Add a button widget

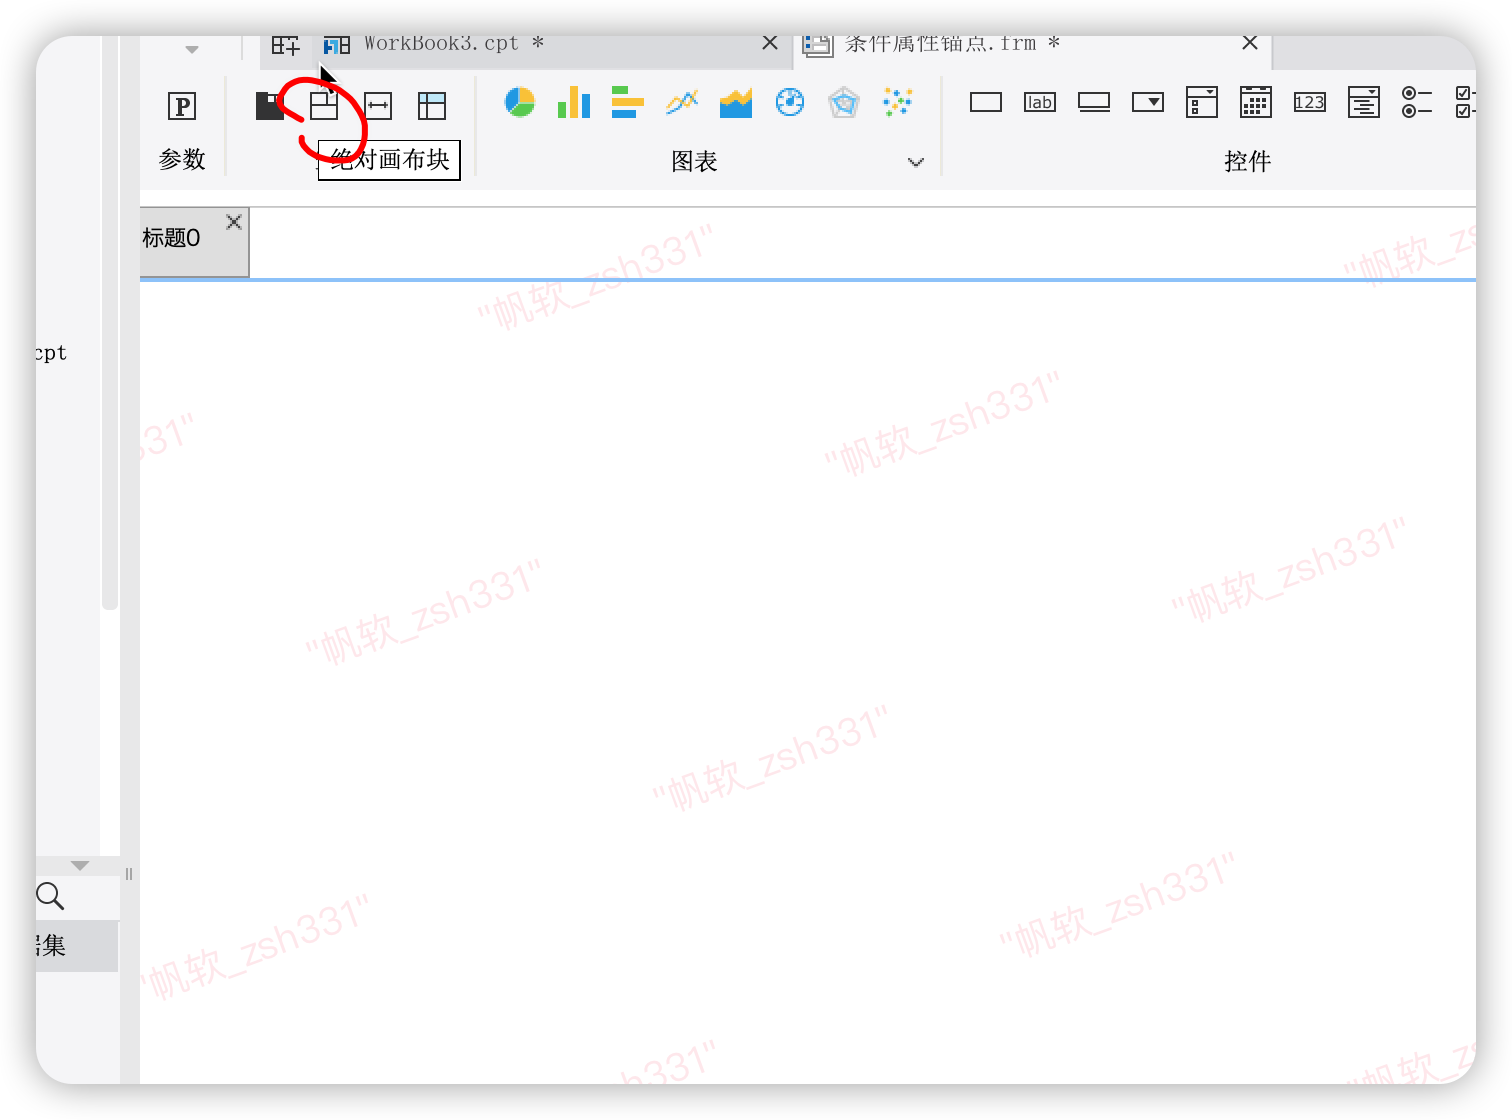click(x=1094, y=102)
